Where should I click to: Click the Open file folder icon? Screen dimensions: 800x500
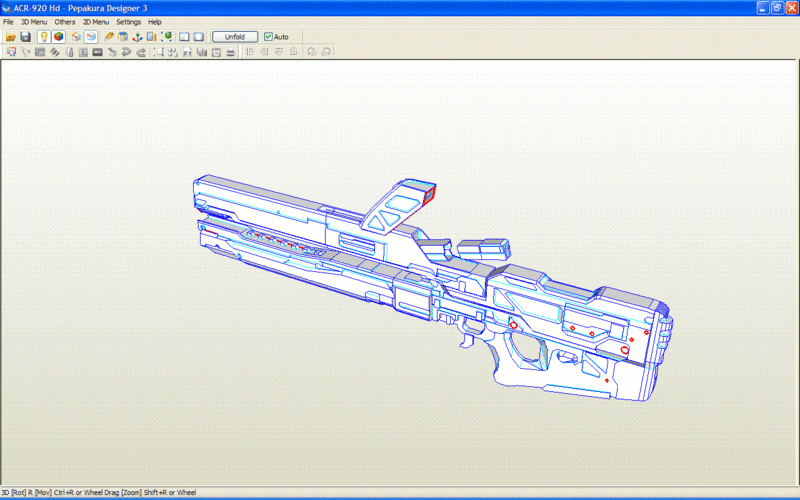pos(10,37)
